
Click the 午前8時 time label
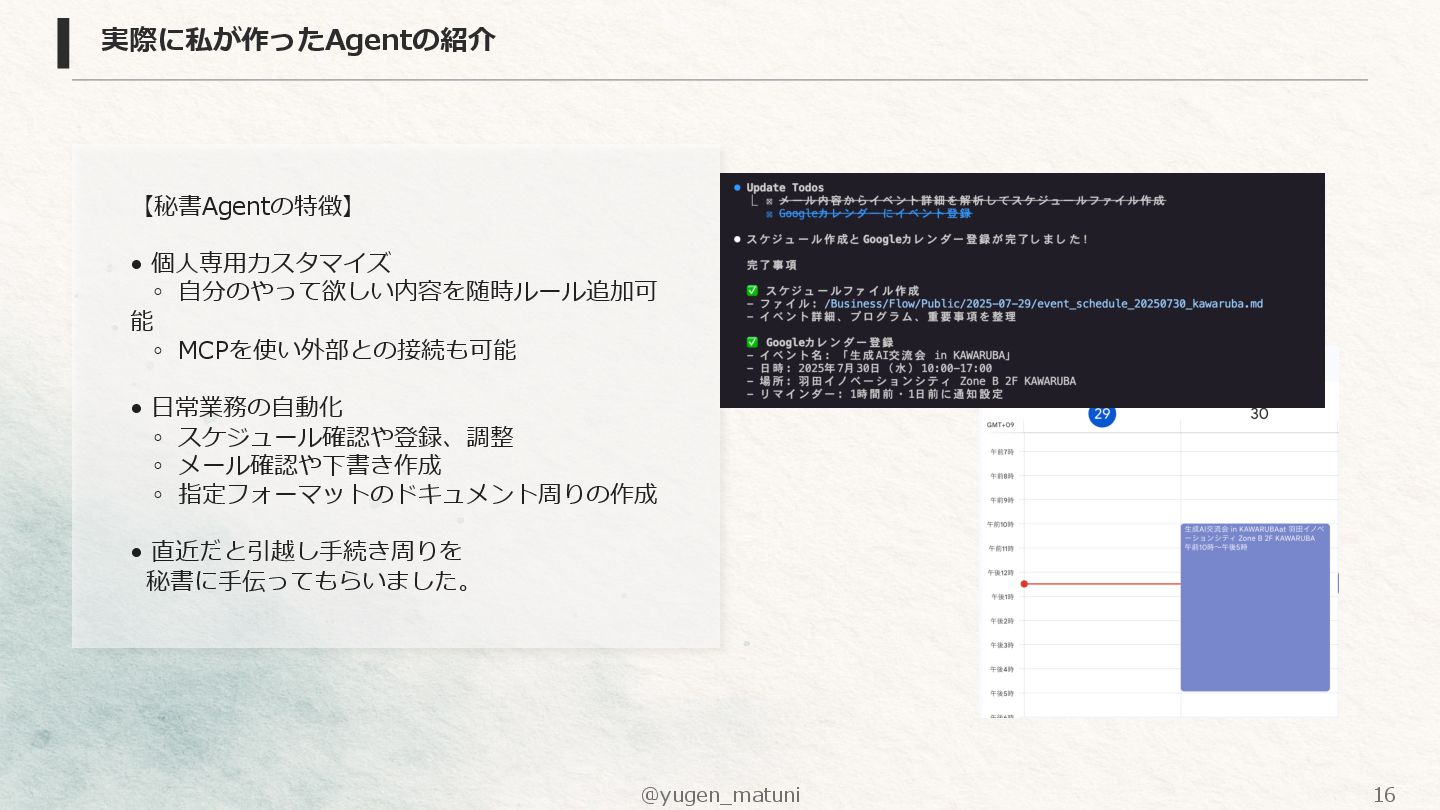pos(1002,476)
